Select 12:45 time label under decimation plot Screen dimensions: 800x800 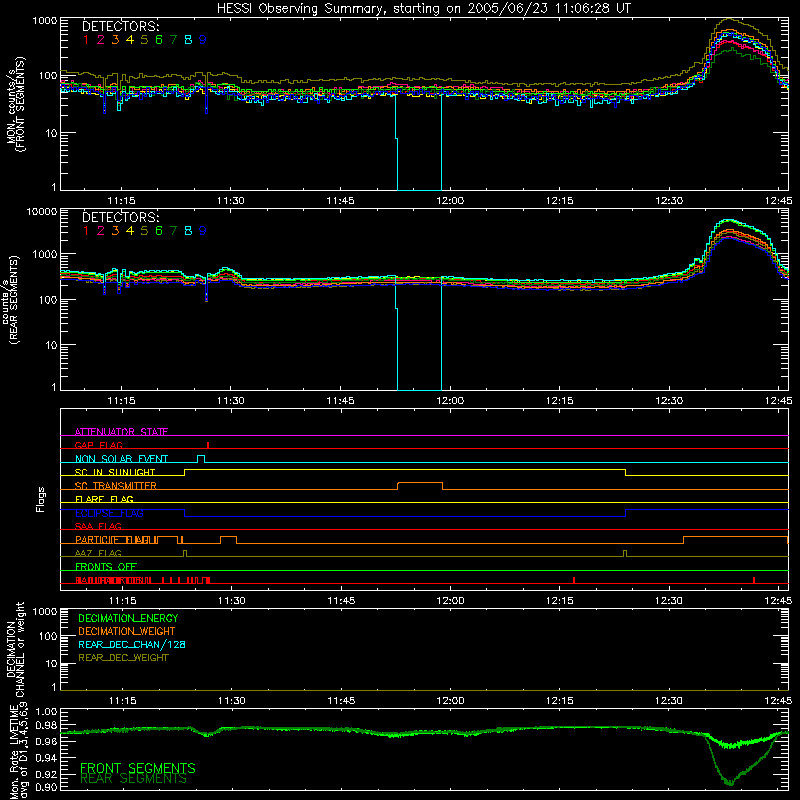[778, 701]
